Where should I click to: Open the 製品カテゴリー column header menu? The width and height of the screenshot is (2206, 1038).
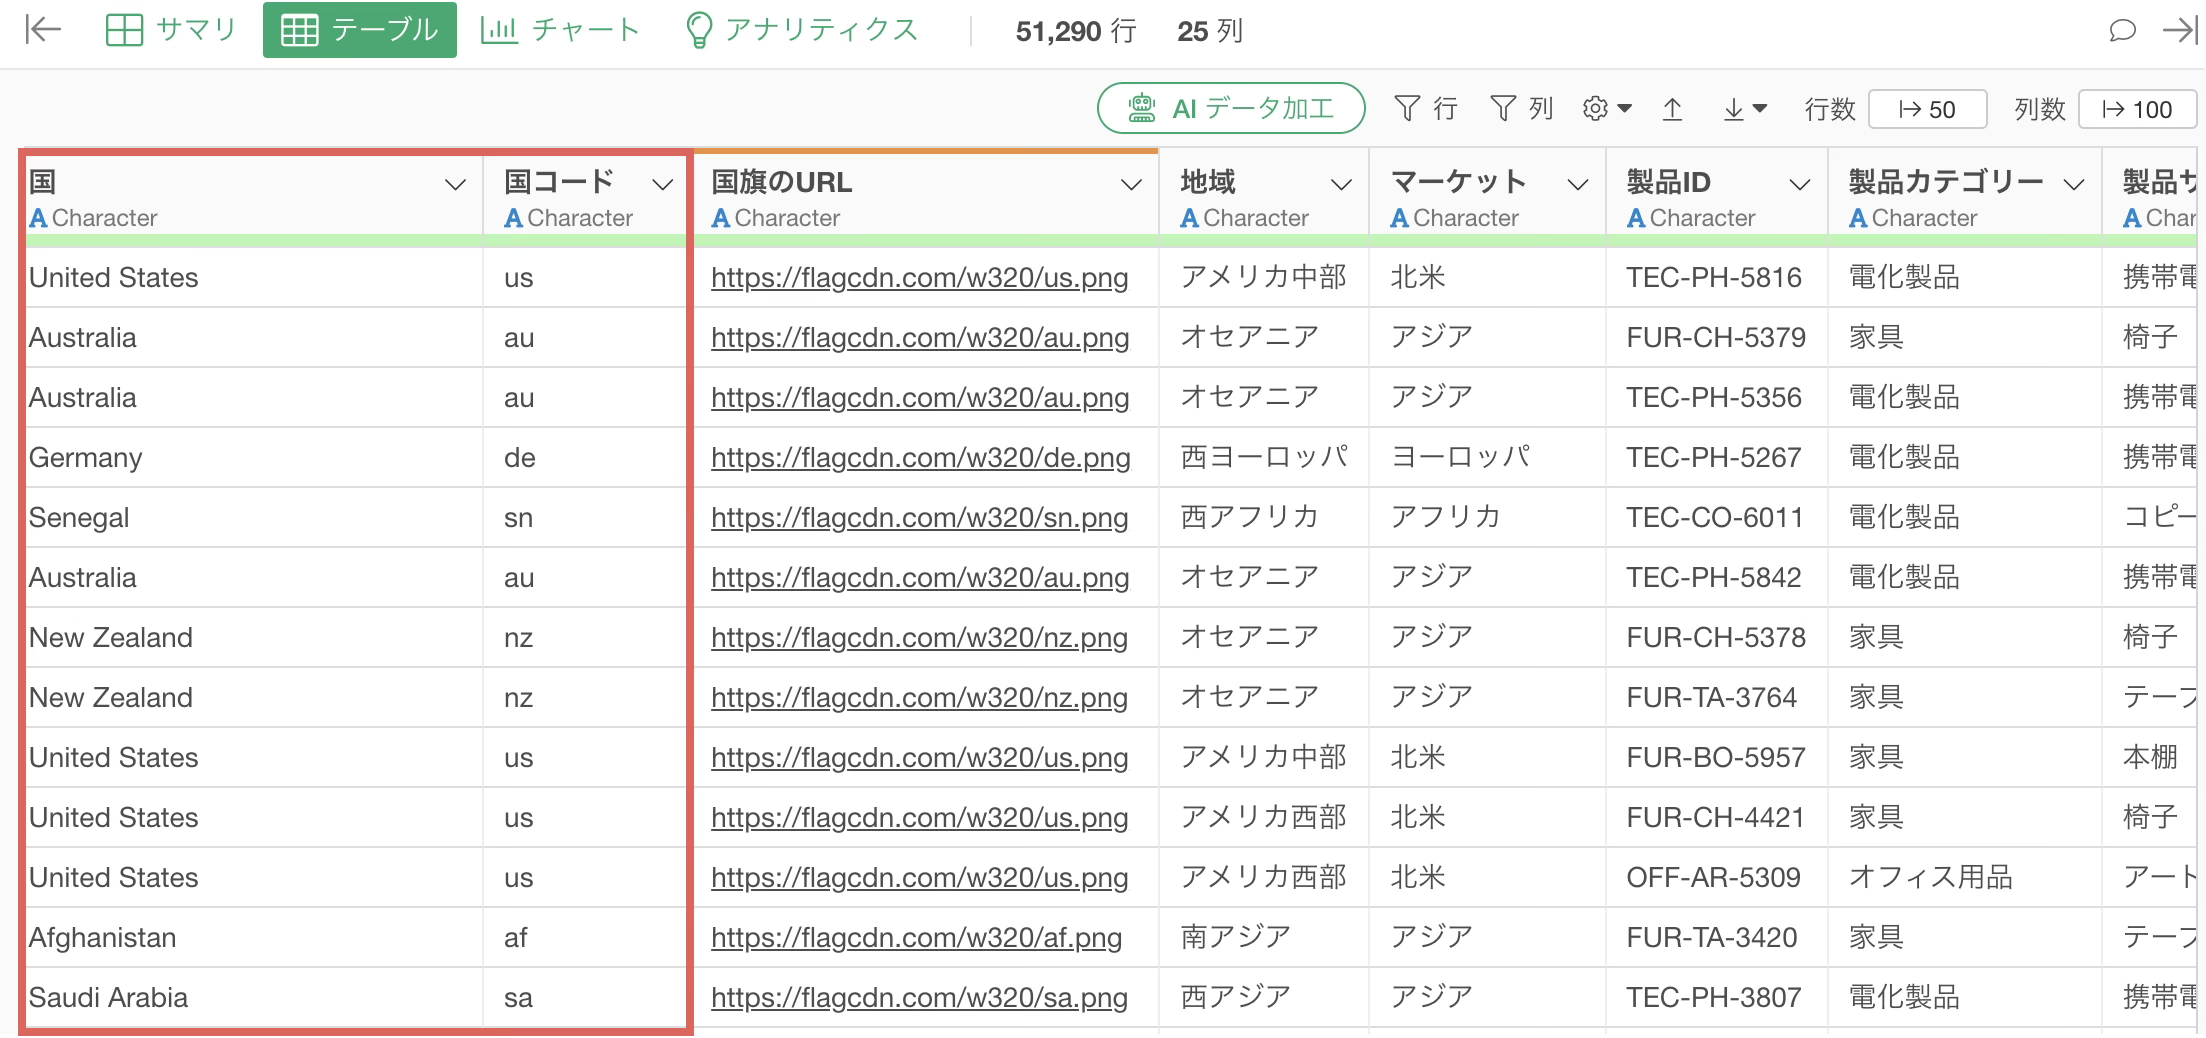[x=2074, y=184]
